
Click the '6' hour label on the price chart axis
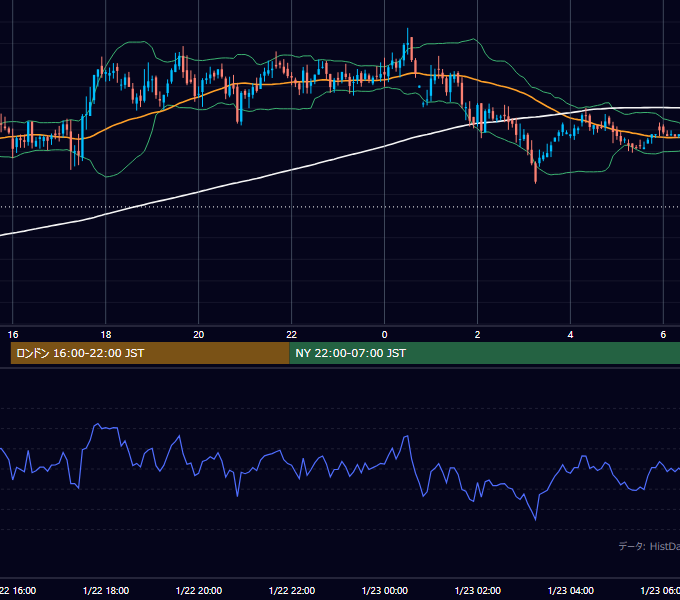click(x=663, y=335)
